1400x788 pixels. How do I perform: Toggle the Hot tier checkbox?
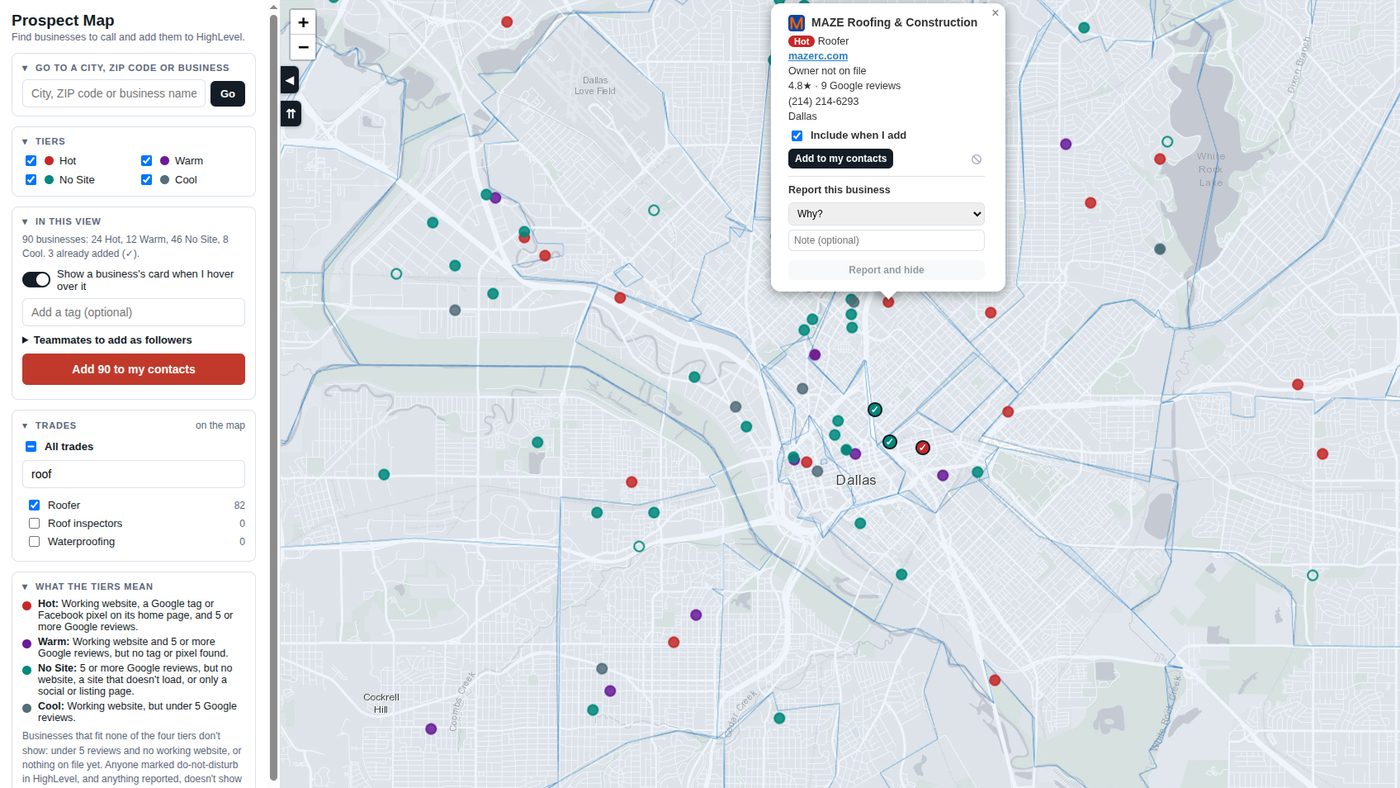(31, 161)
